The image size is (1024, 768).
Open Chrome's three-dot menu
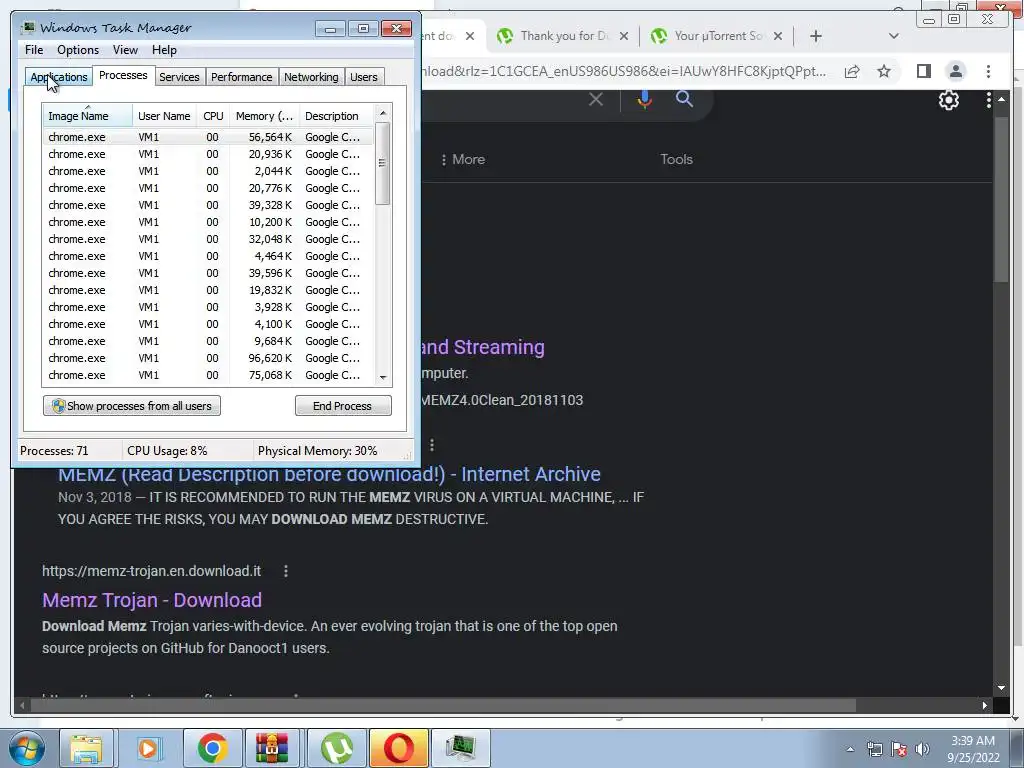pyautogui.click(x=988, y=71)
